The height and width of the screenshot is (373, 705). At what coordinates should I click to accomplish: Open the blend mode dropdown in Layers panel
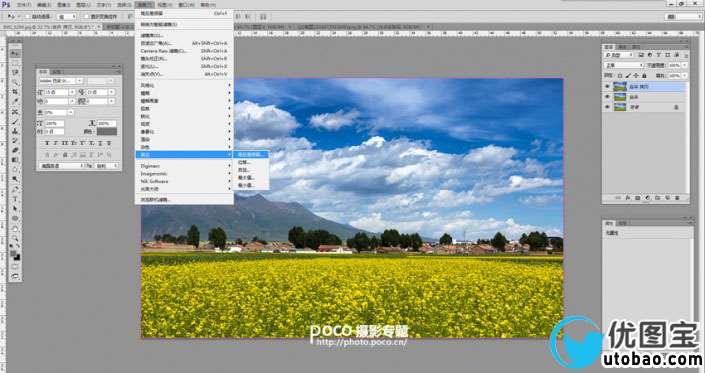[x=624, y=66]
